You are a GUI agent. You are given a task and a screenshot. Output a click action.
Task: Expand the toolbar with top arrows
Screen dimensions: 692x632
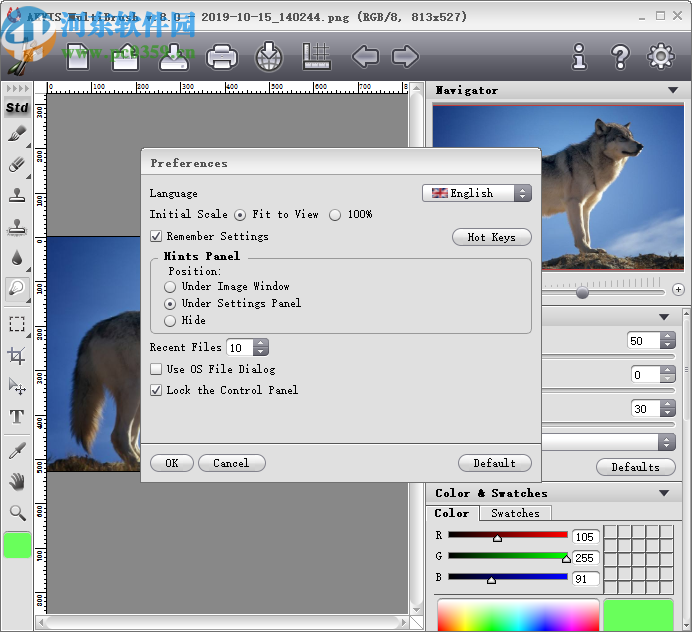pos(17,88)
